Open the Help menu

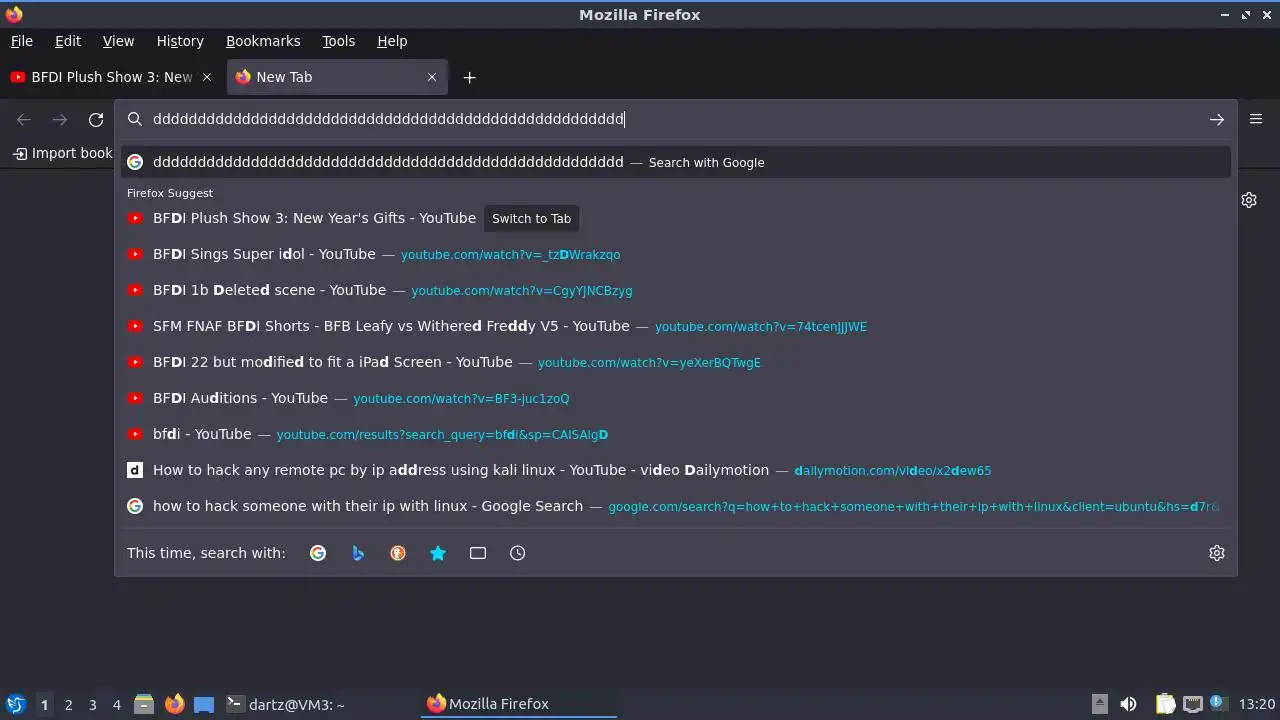coord(392,41)
